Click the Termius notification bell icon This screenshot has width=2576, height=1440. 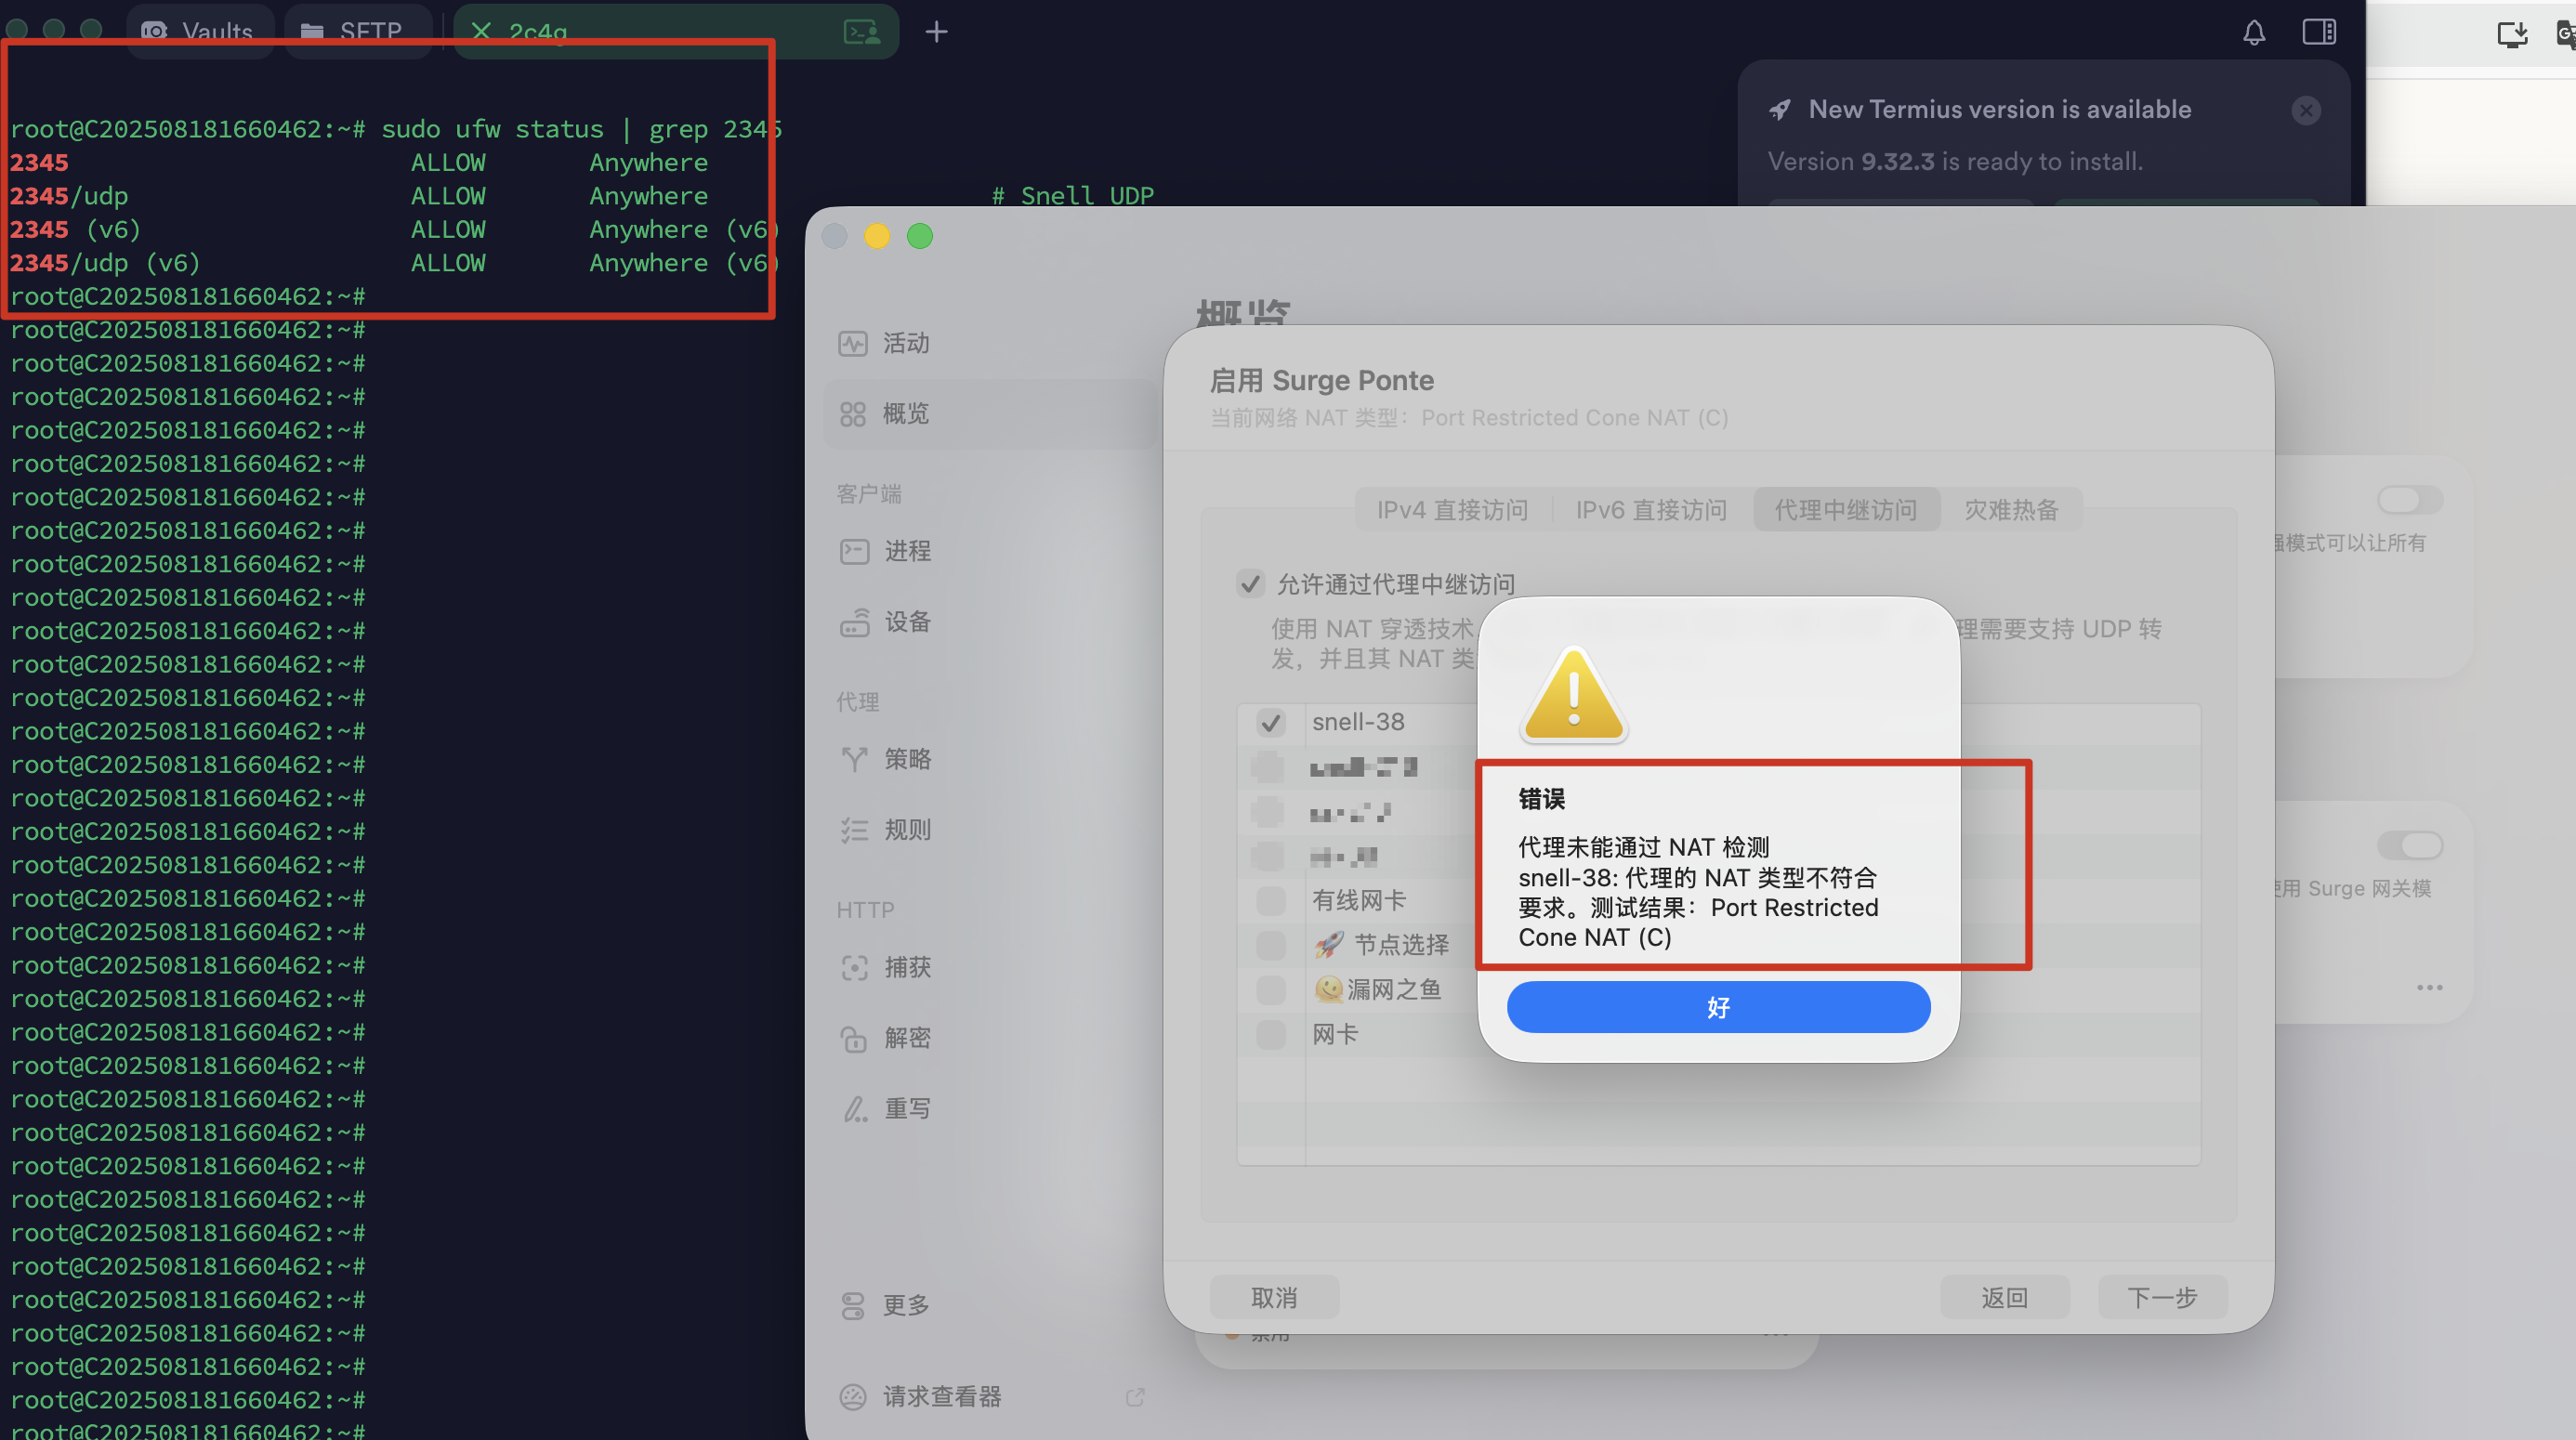(x=2253, y=32)
